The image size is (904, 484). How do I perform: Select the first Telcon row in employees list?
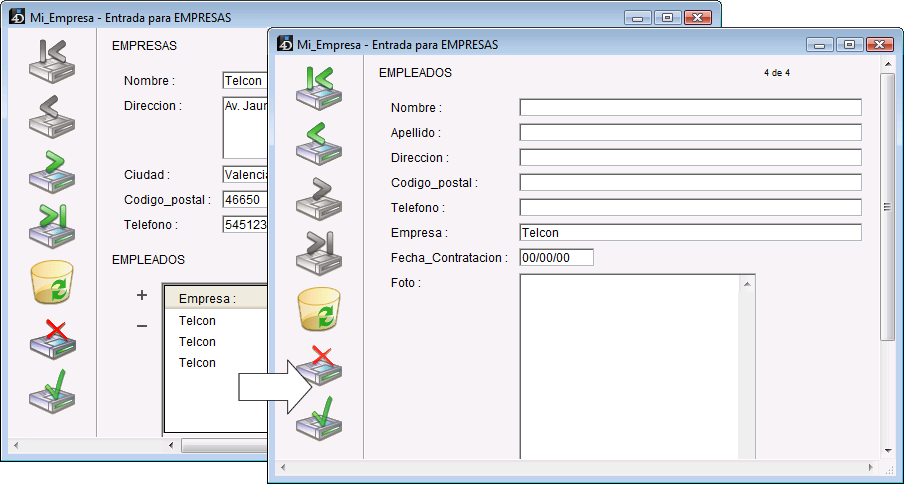(x=198, y=321)
